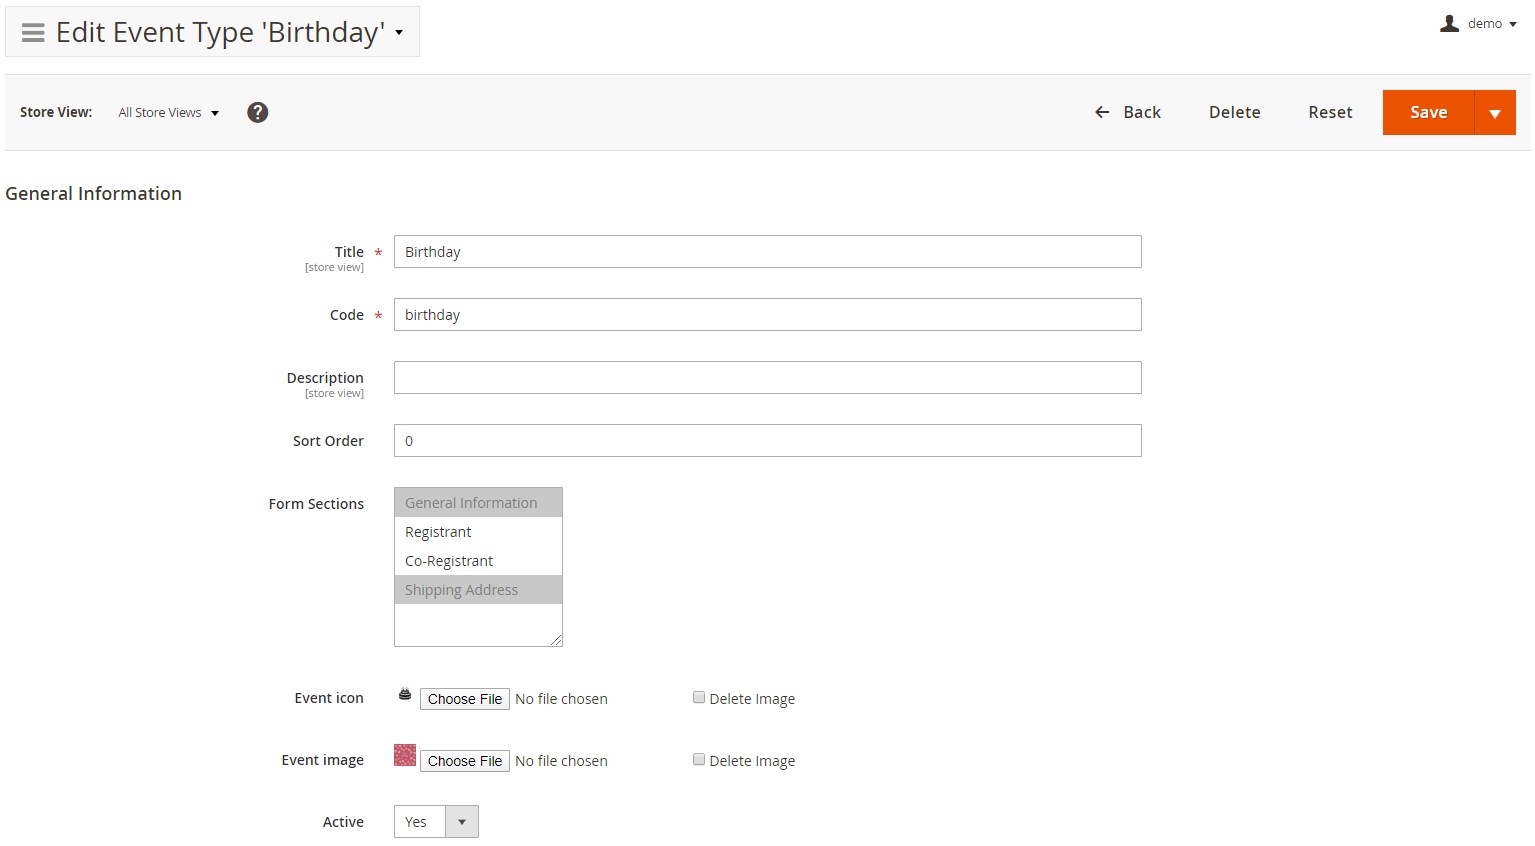Viewport: 1535px width, 846px height.
Task: Focus the Title input field
Action: point(767,251)
